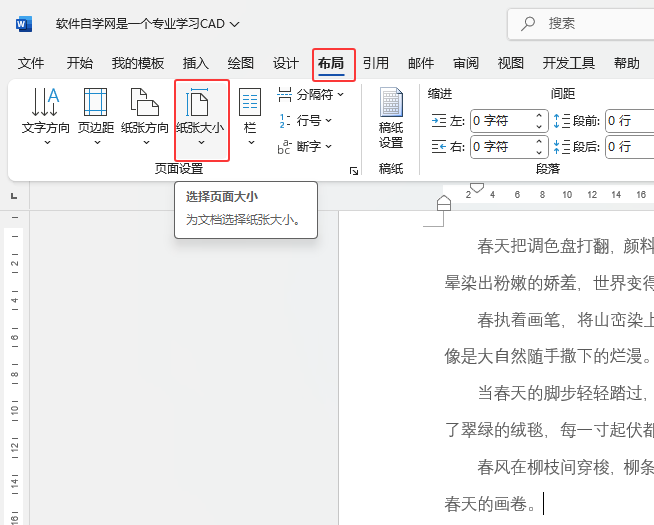
Task: Switch to the View (视图) tab
Action: click(x=511, y=63)
